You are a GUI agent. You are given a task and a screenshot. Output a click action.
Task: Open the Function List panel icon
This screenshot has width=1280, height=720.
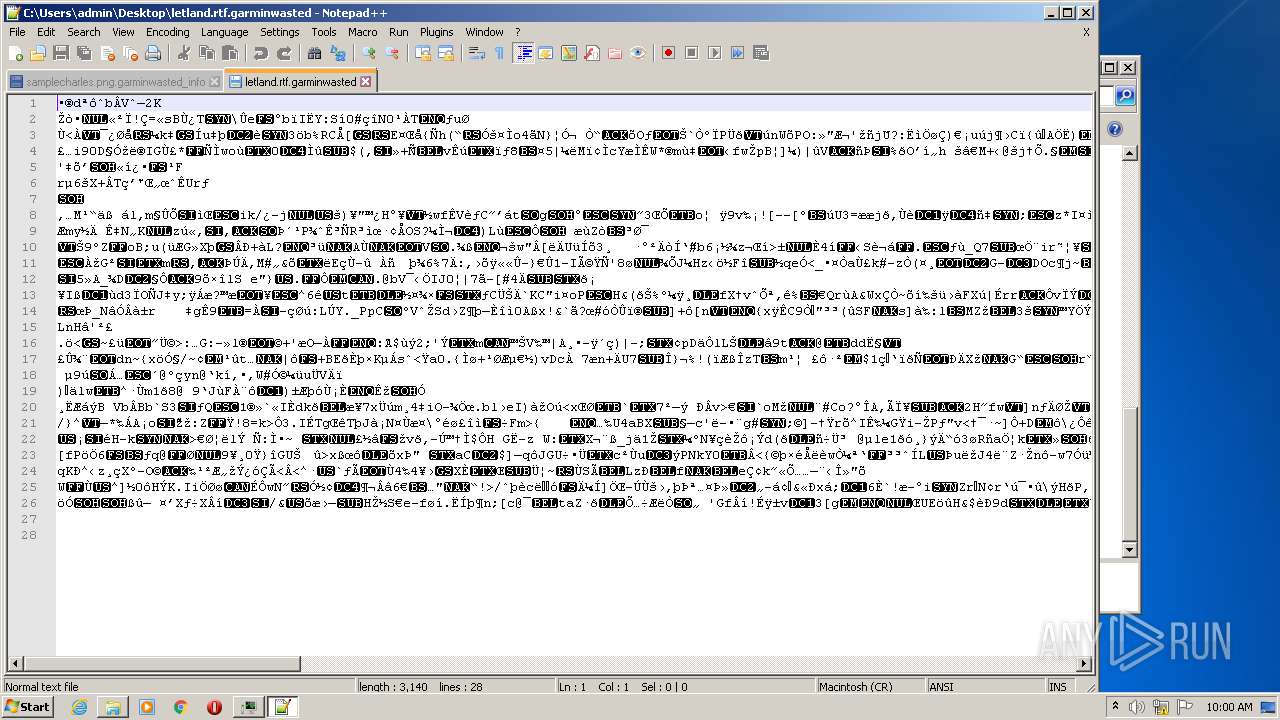pyautogui.click(x=592, y=53)
